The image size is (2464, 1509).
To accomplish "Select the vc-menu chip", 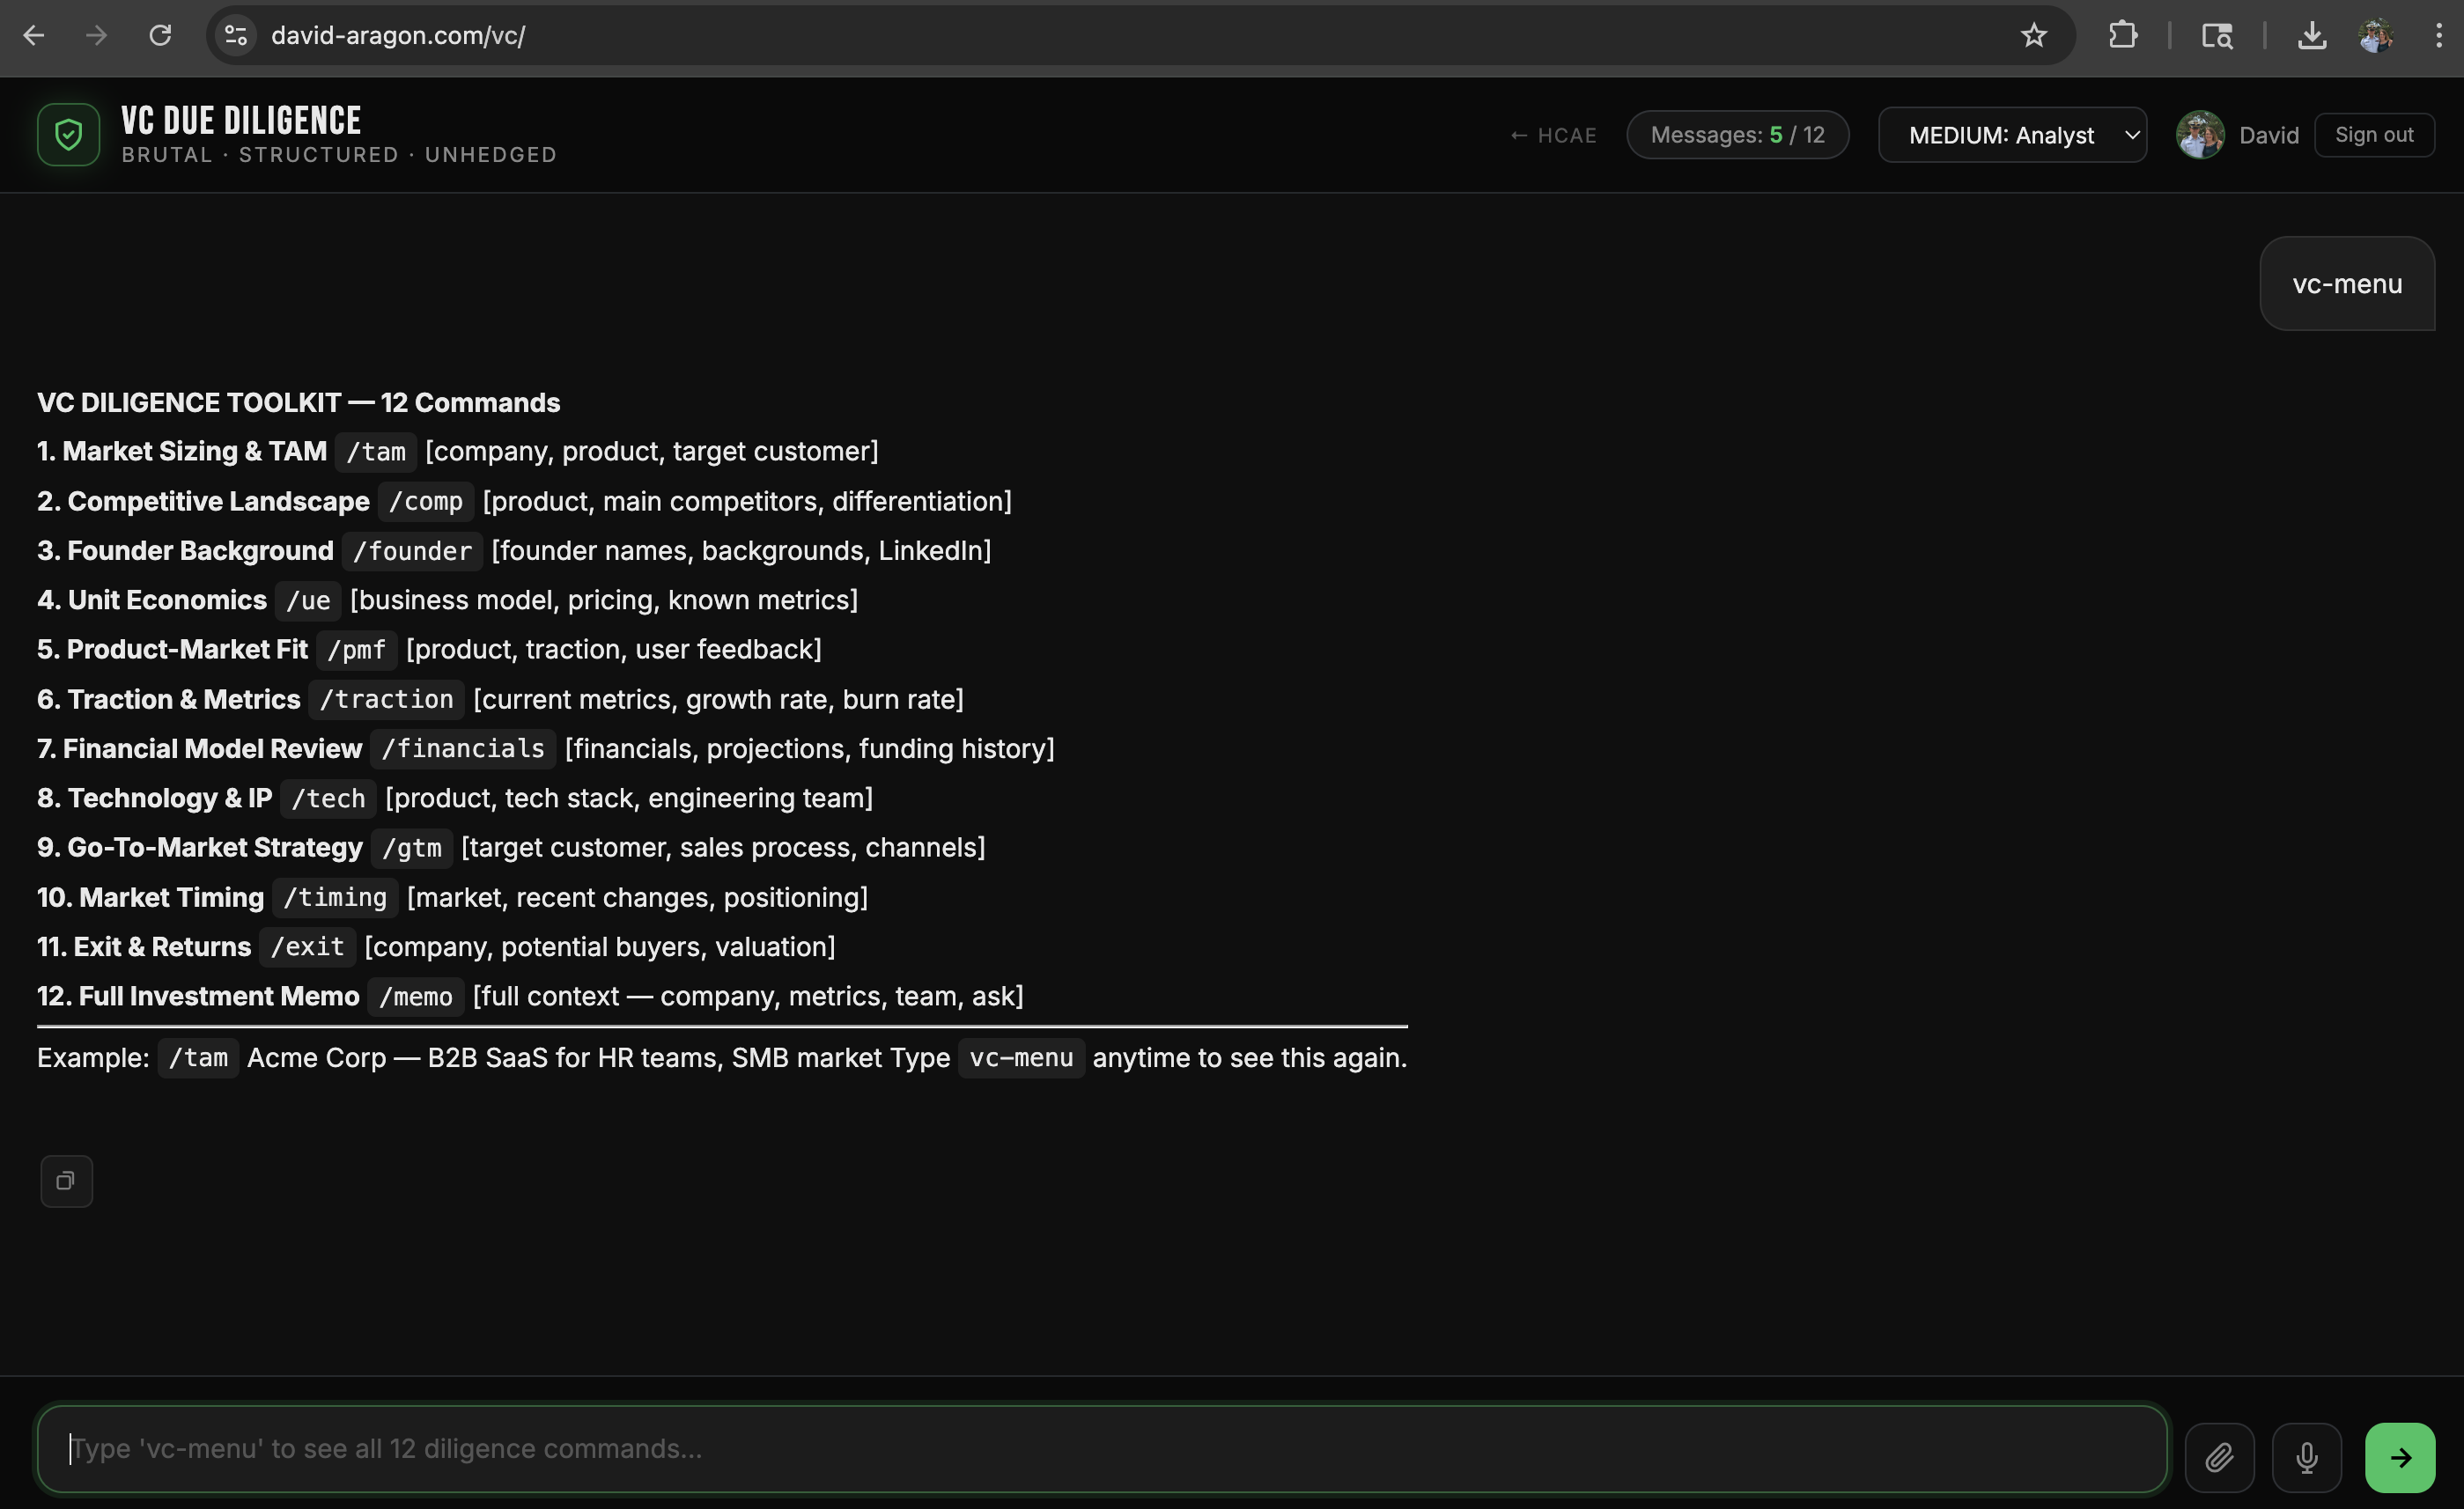I will coord(2347,283).
